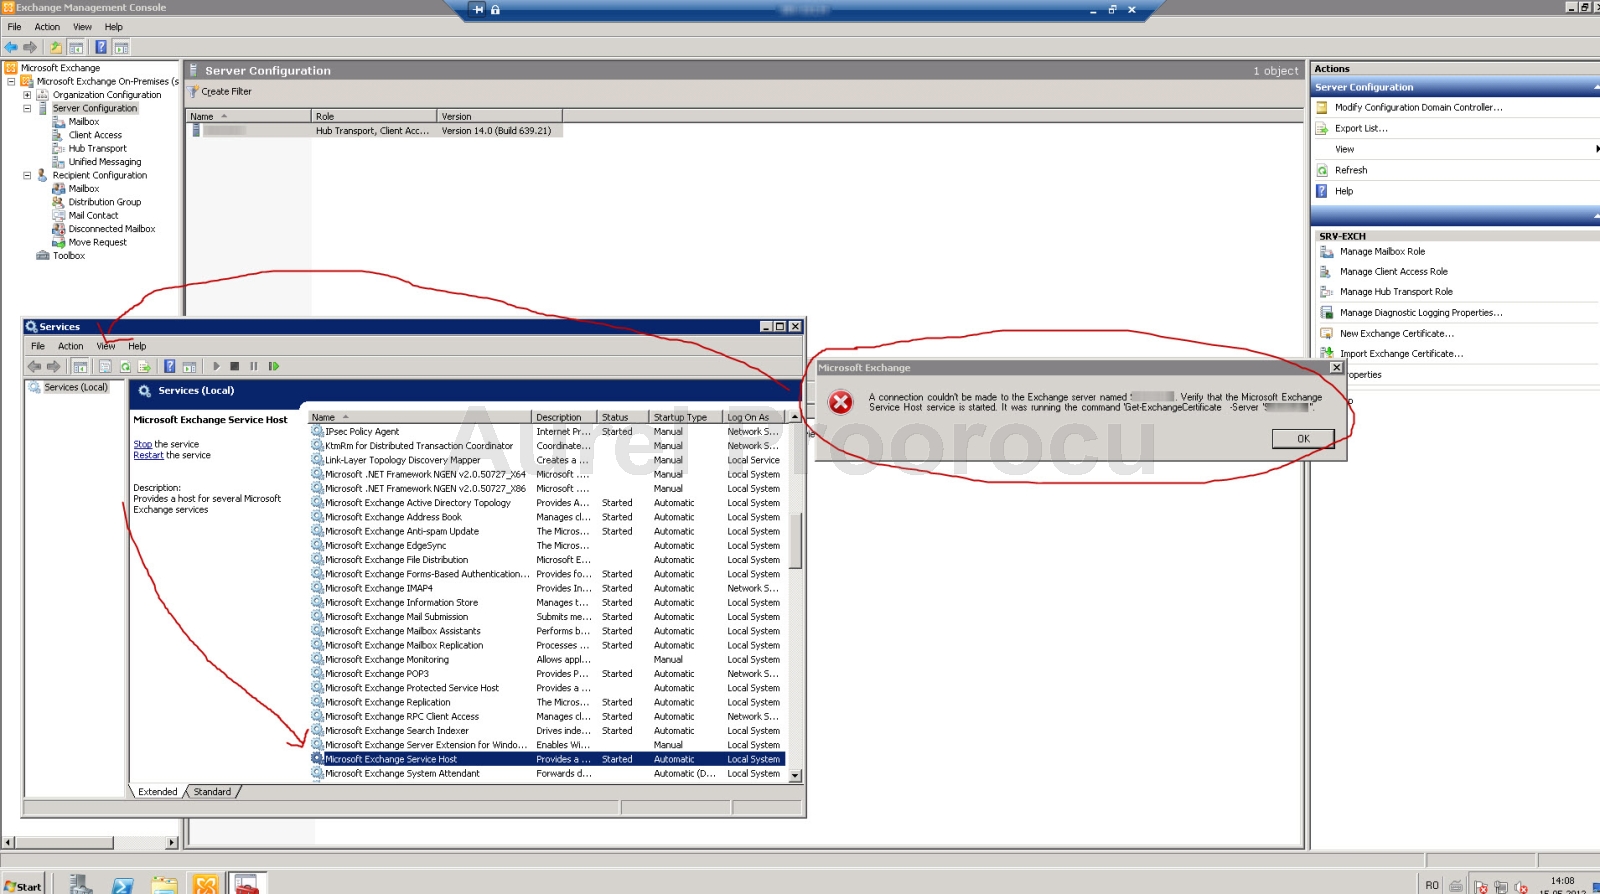Viewport: 1600px width, 894px height.
Task: Click Import Exchange Certificate action
Action: tap(1401, 353)
